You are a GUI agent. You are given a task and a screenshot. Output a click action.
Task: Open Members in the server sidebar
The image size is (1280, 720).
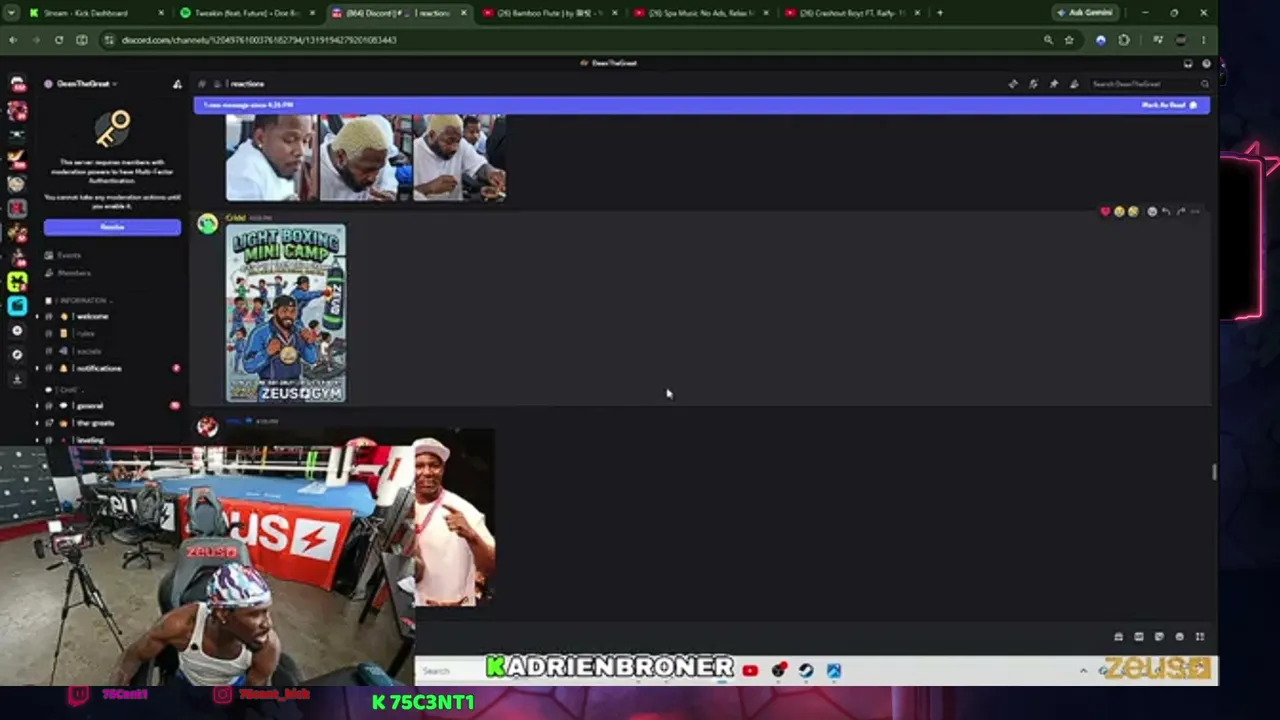click(x=74, y=273)
